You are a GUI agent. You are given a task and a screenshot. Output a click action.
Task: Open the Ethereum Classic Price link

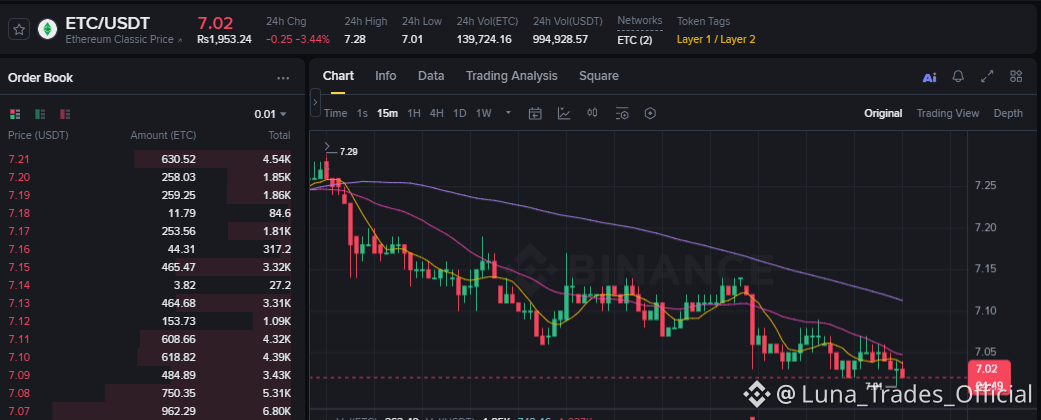pyautogui.click(x=123, y=40)
